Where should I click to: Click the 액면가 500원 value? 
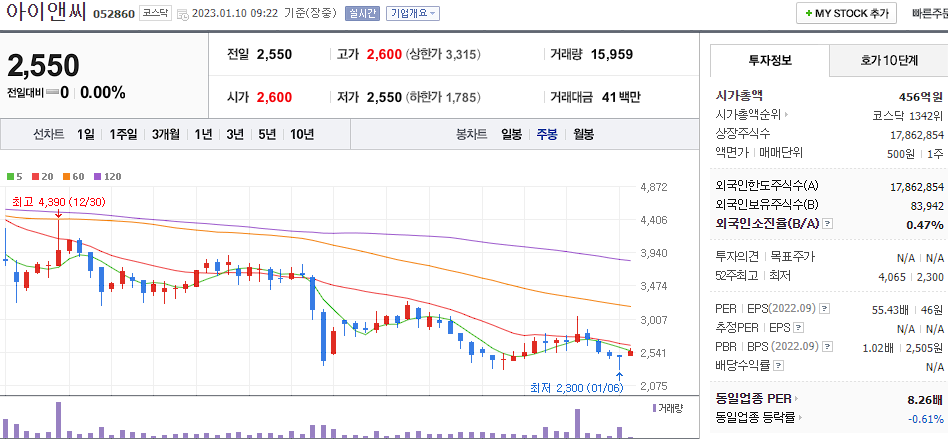pos(901,154)
